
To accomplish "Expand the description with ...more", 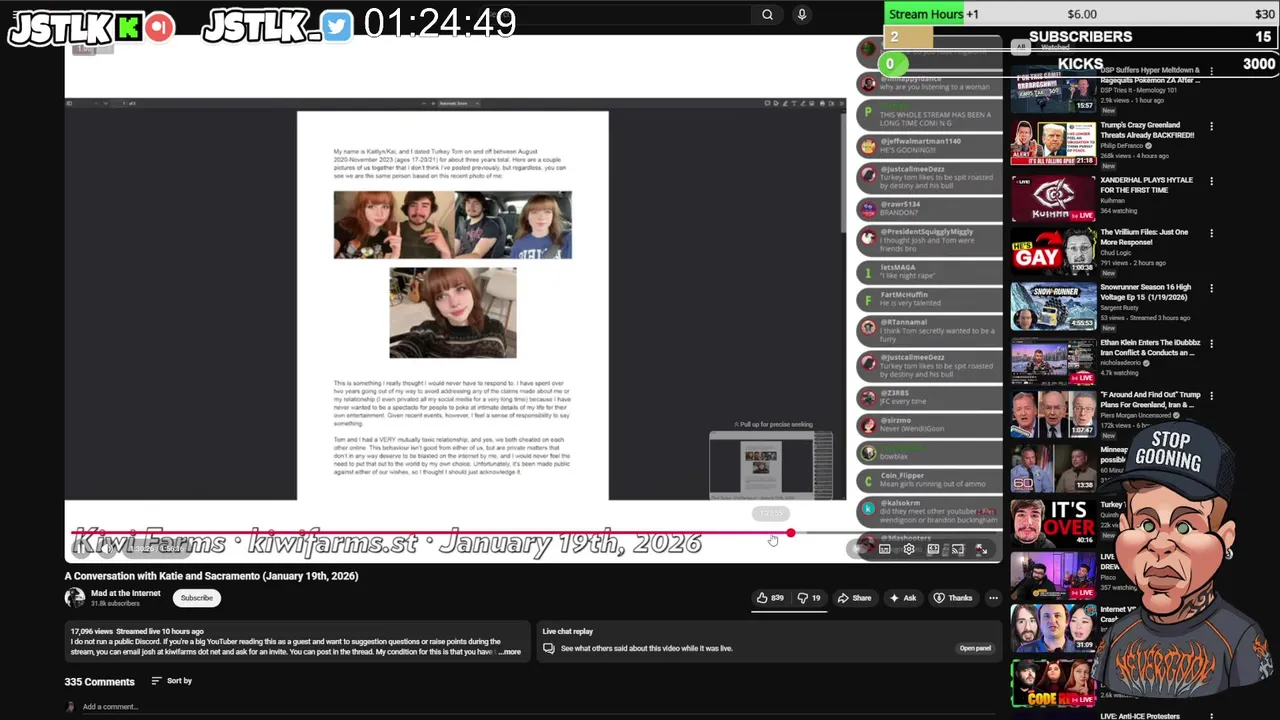I will click(510, 652).
